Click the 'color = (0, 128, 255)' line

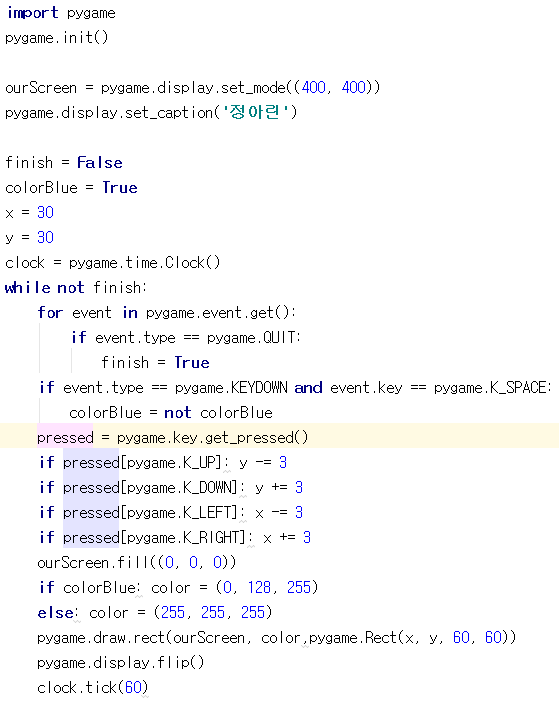click(179, 588)
